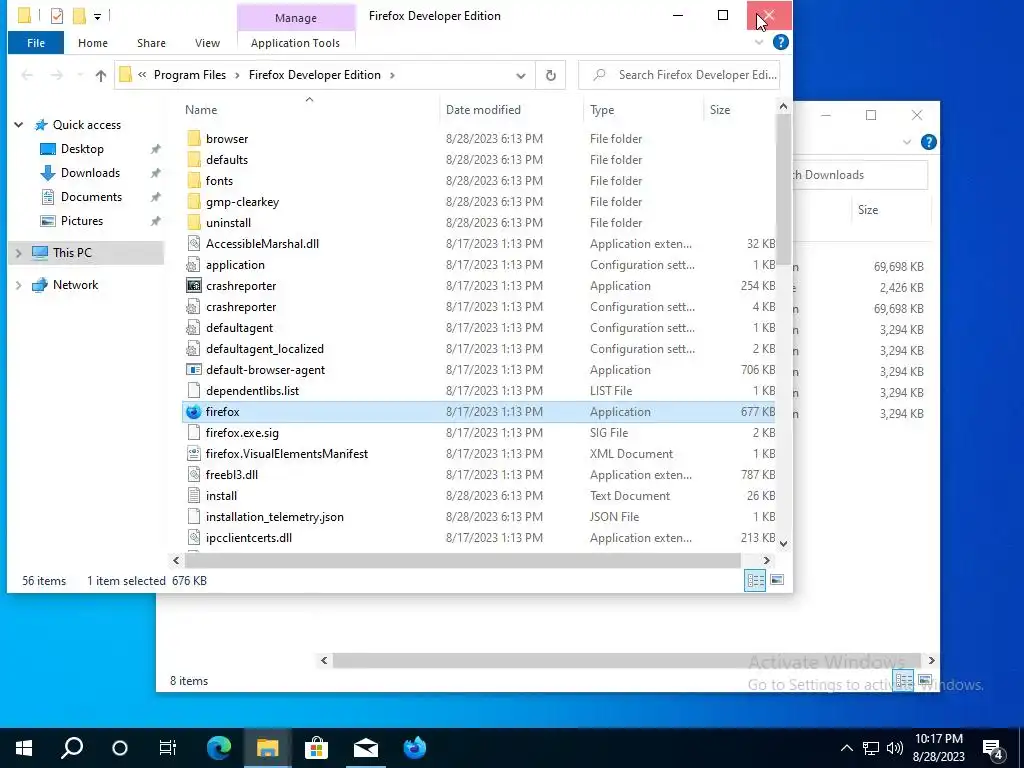Select the Manage contextual tab

[296, 18]
